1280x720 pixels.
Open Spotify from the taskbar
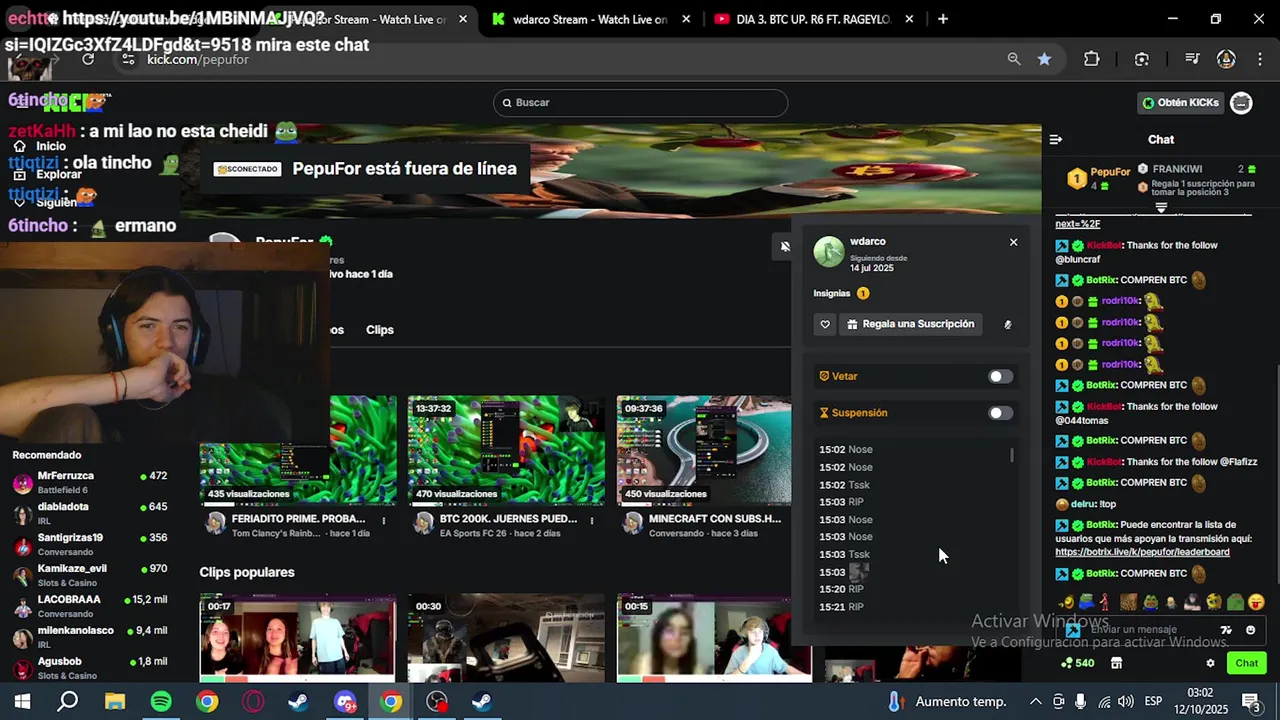[x=161, y=702]
